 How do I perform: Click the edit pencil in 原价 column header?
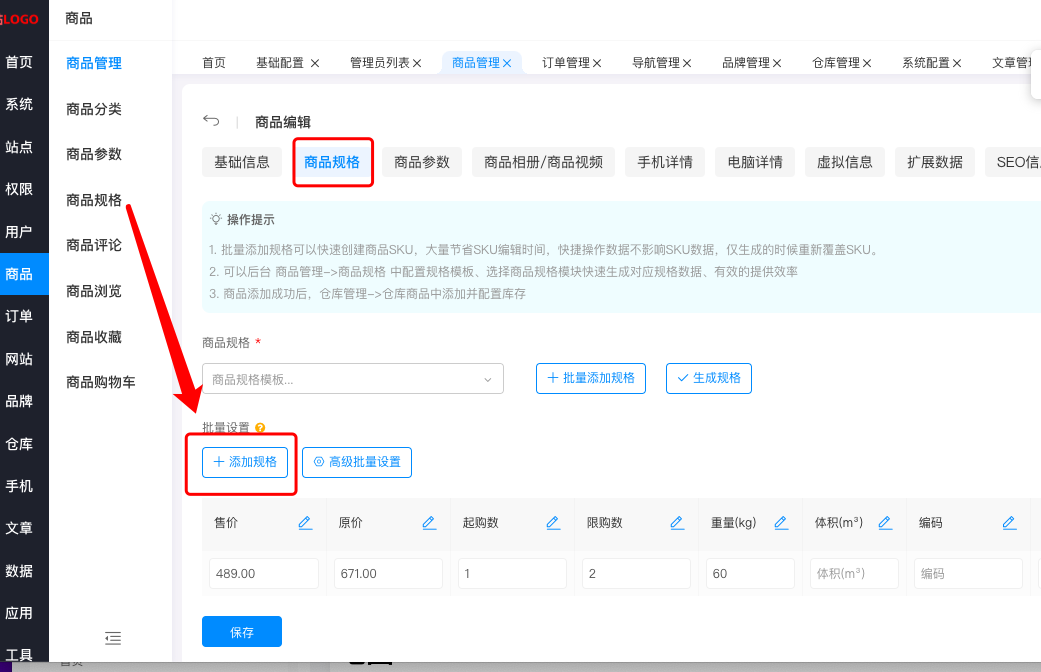coord(429,523)
